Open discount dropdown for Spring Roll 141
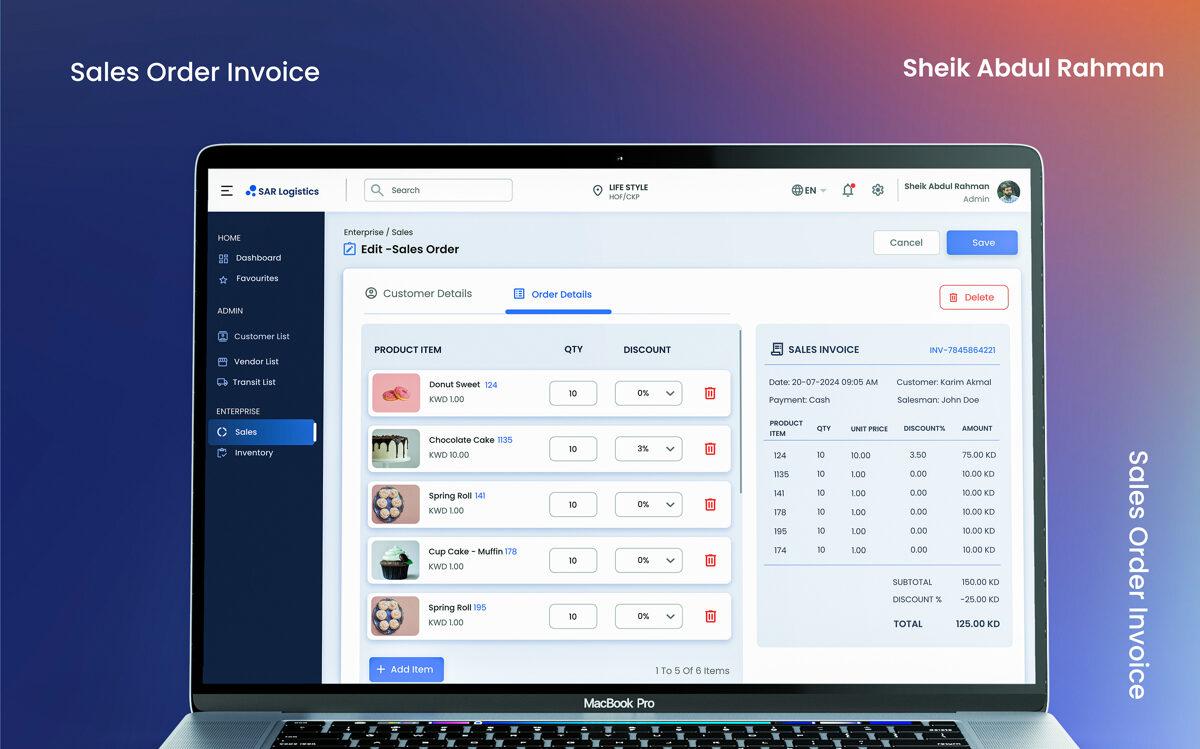The height and width of the screenshot is (749, 1200). pyautogui.click(x=648, y=505)
